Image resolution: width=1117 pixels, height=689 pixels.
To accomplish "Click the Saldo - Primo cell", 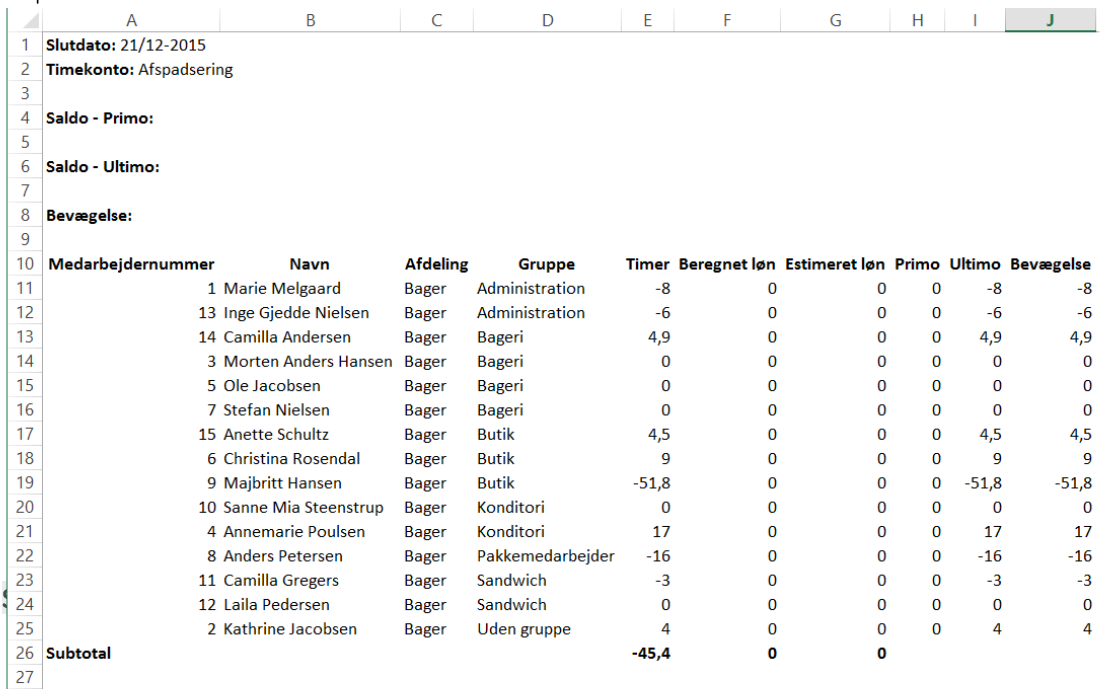I will pyautogui.click(x=99, y=118).
